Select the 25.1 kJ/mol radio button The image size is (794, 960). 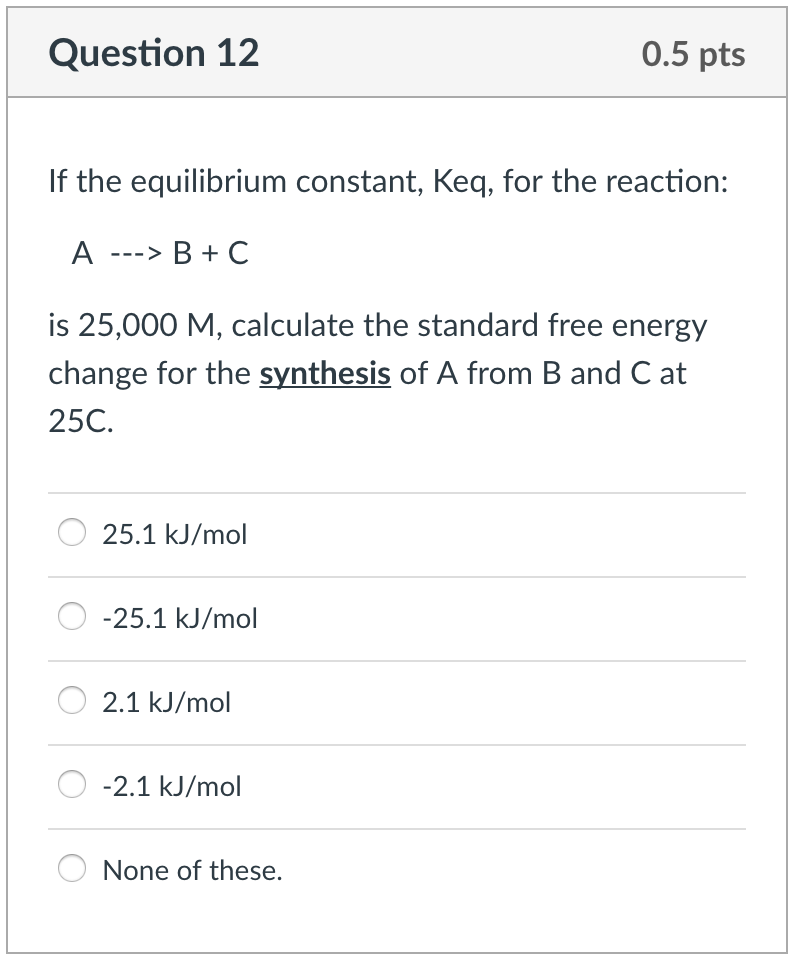tap(71, 533)
